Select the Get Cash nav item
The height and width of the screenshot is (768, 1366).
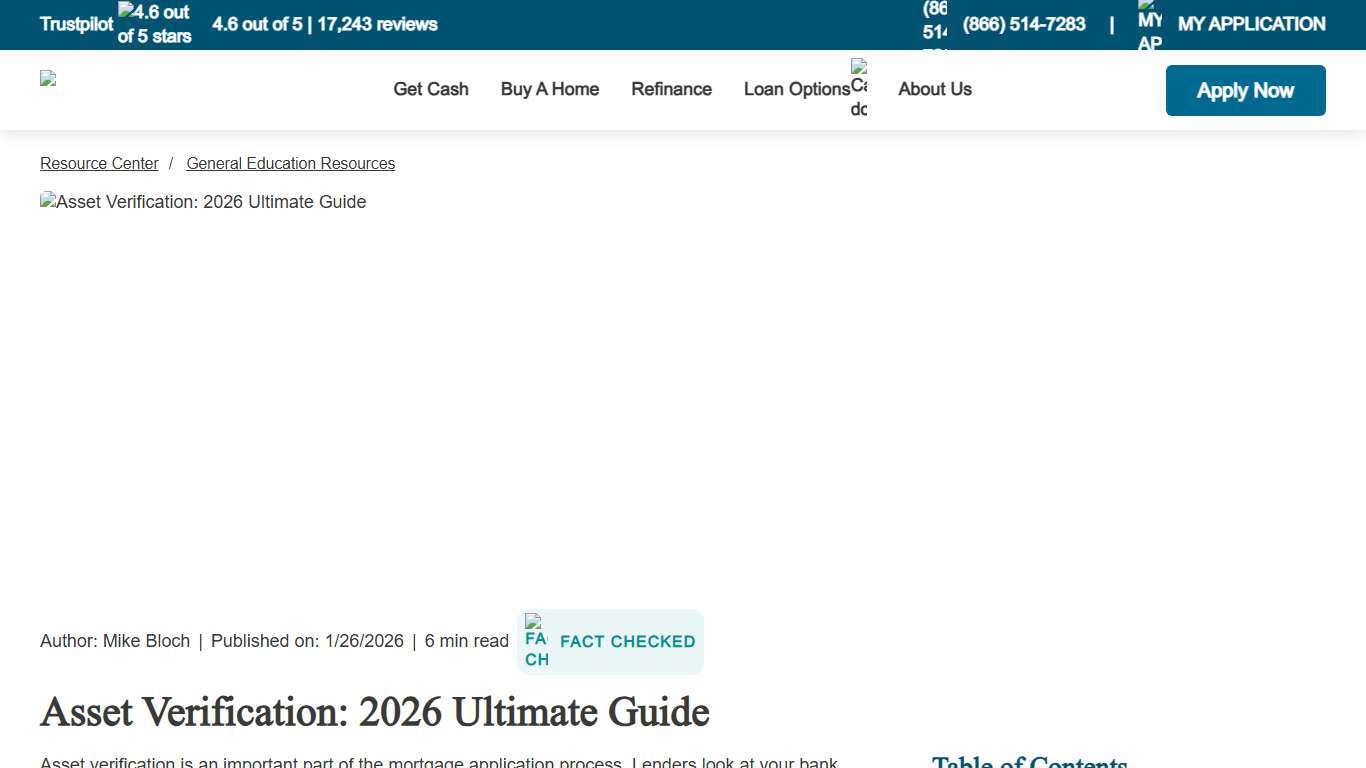click(x=430, y=89)
